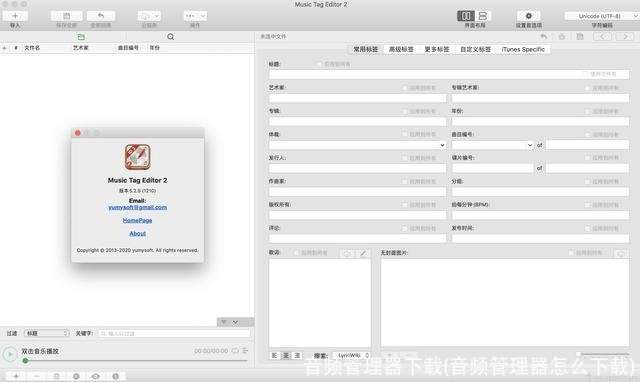
Task: Open the Unicode (UTF-8) encoding dropdown
Action: 602,16
